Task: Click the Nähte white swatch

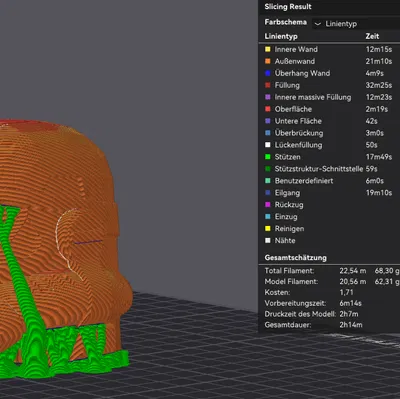Action: click(x=268, y=241)
